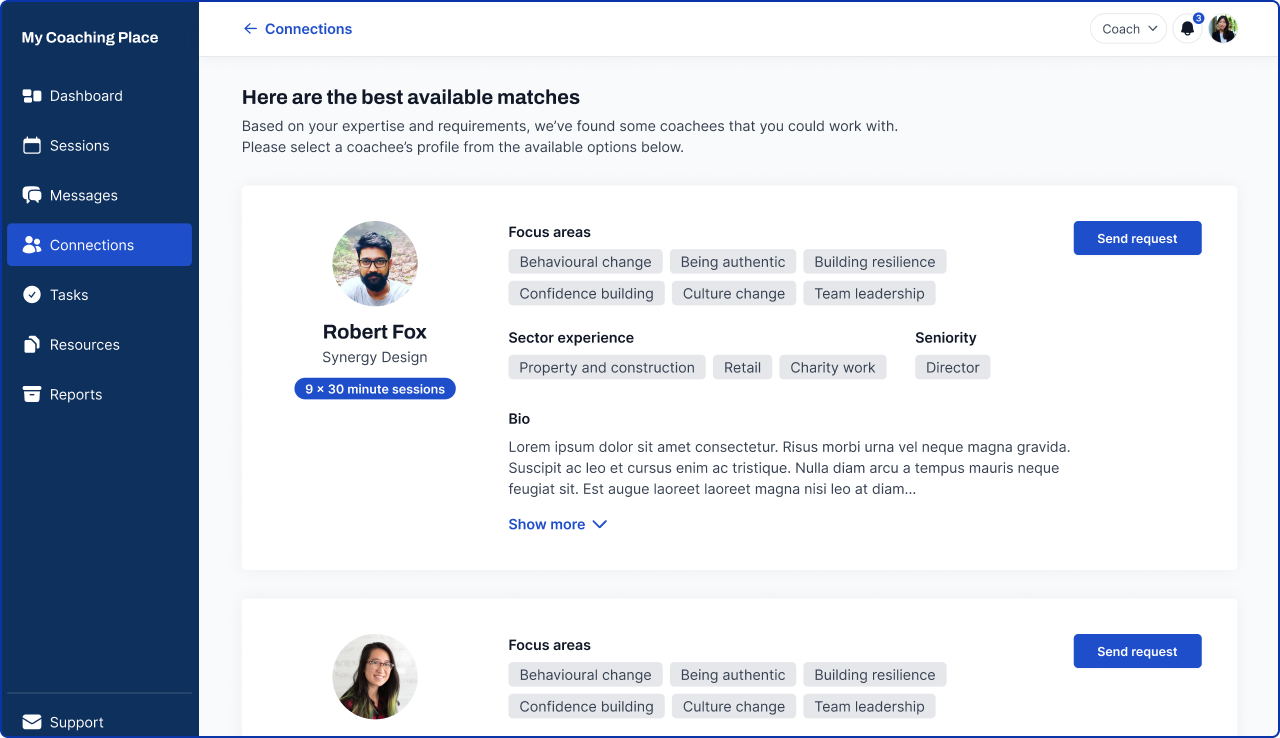The height and width of the screenshot is (738, 1280).
Task: Click the back arrow beside Connections
Action: (x=250, y=29)
